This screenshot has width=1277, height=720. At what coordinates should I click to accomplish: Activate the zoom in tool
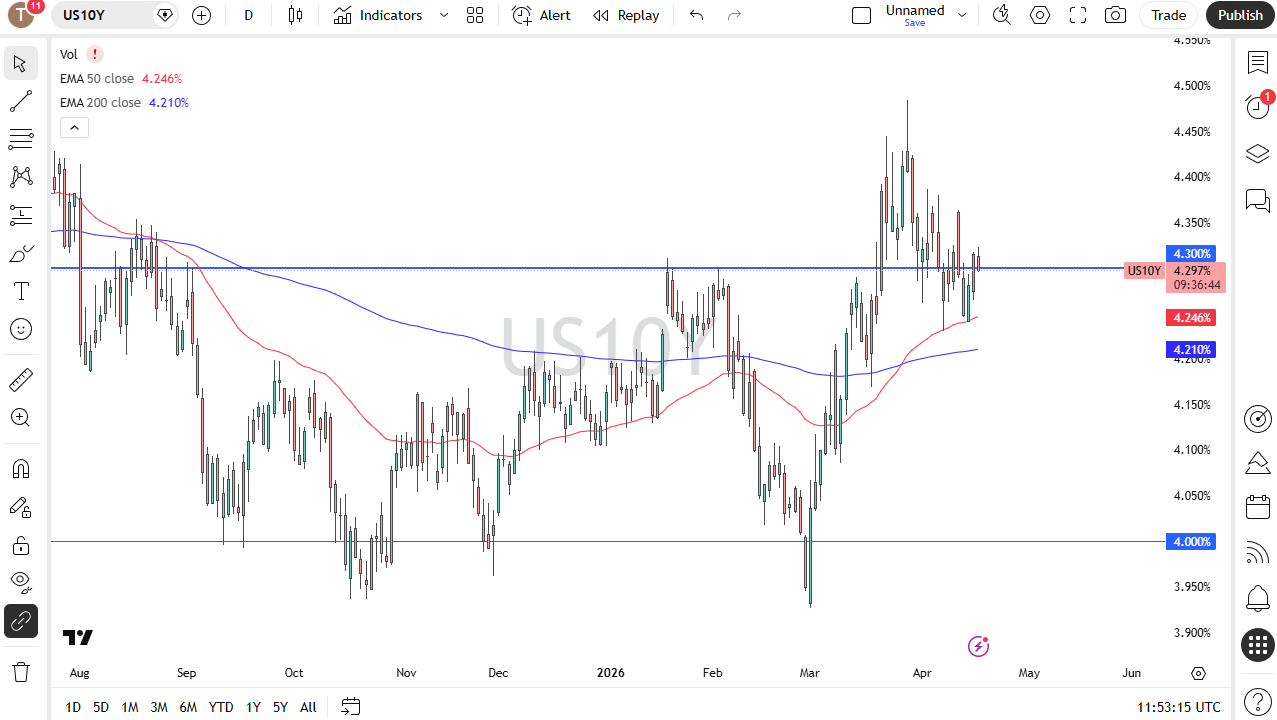(x=20, y=417)
